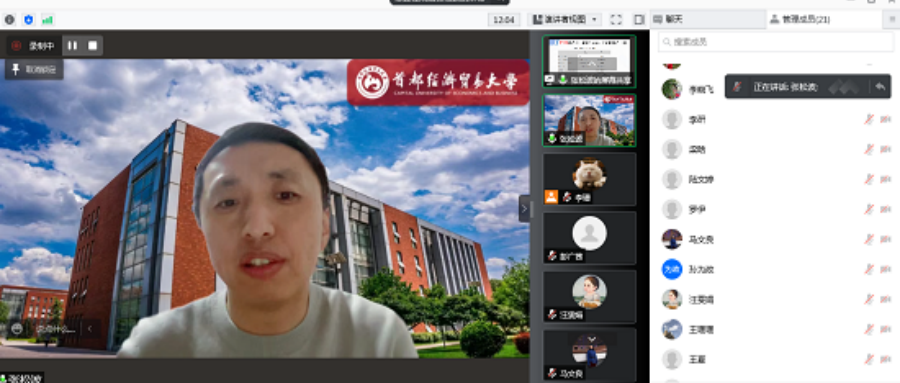Select member name 李昕 in the list
Viewport: 900px width, 383px height.
pos(697,120)
